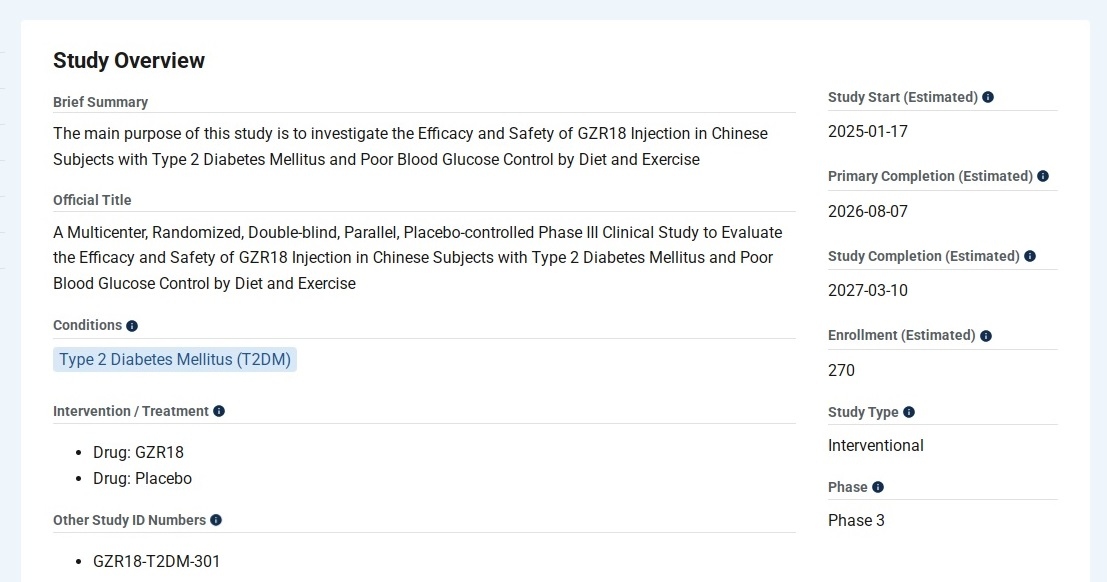Image resolution: width=1107 pixels, height=582 pixels.
Task: Click the GZR18-T2DM-301 study ID
Action: (x=156, y=561)
